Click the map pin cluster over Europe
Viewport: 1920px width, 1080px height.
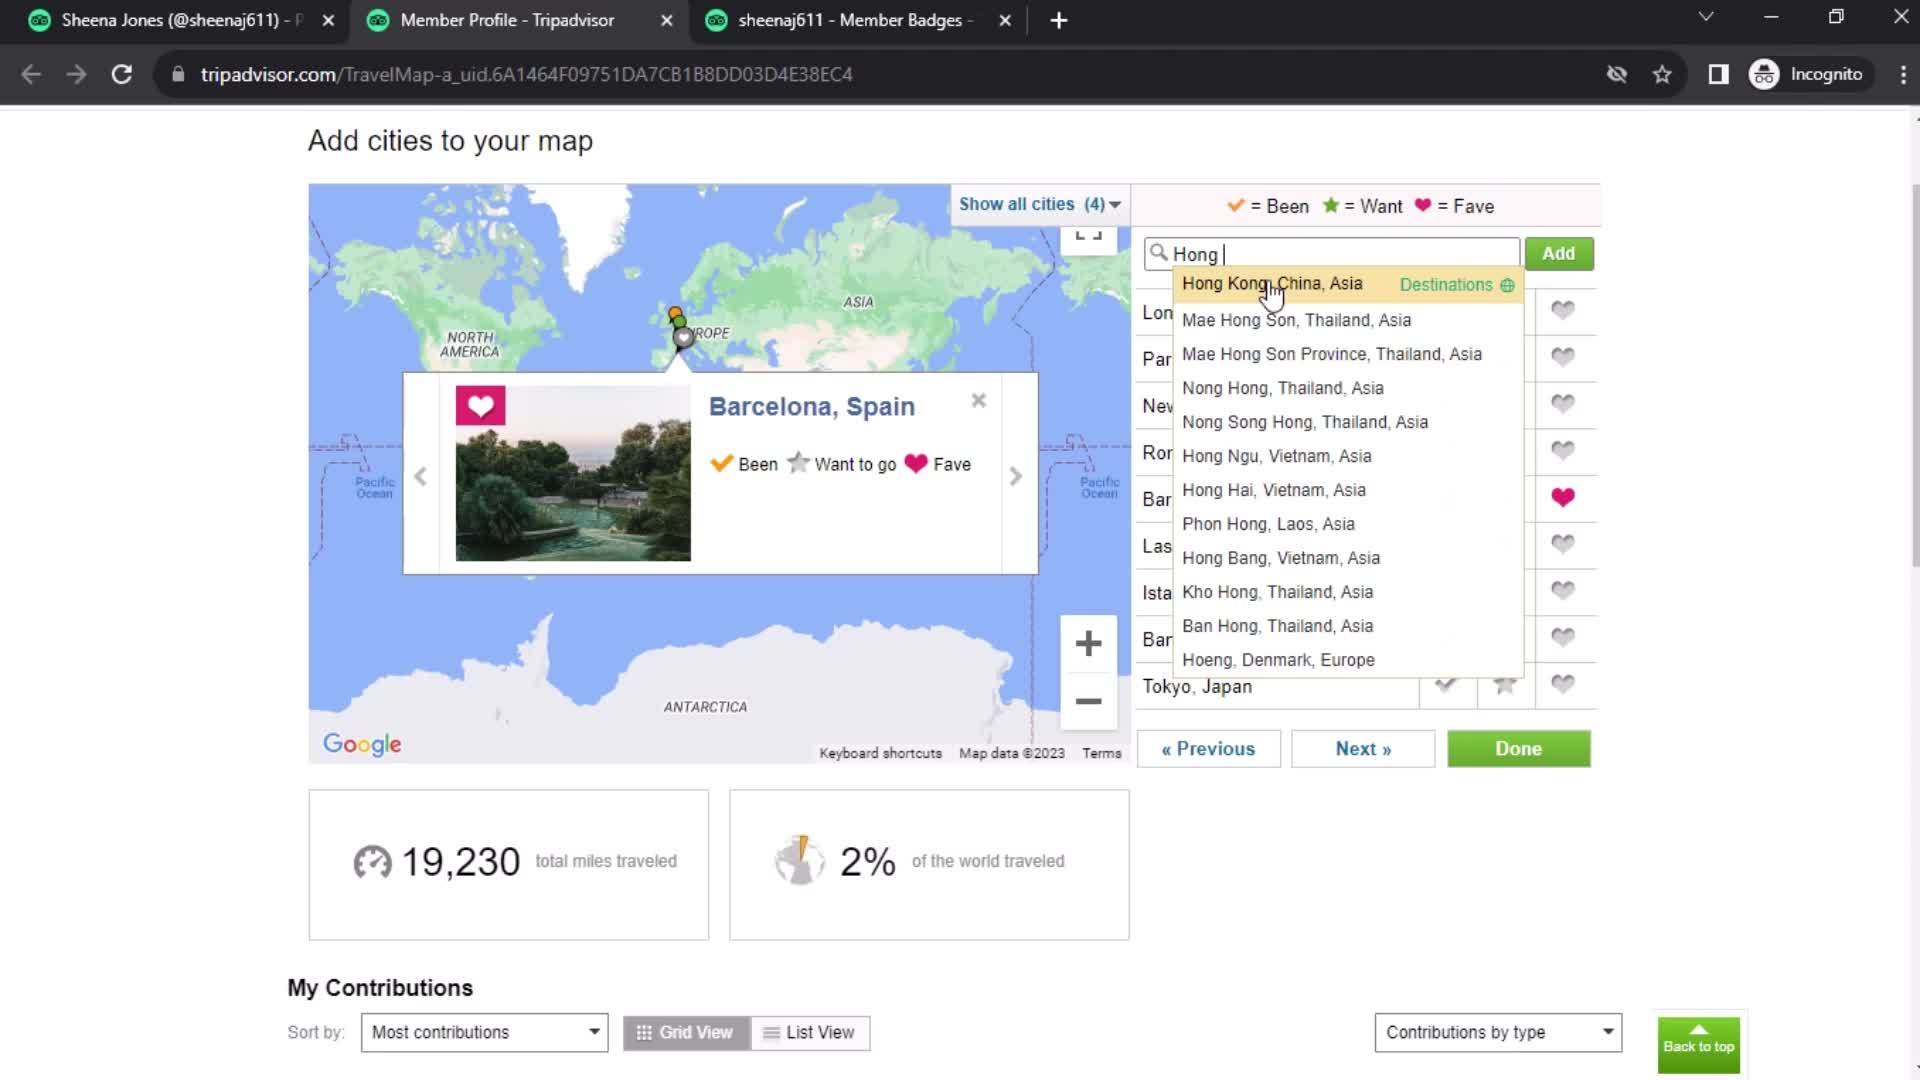(x=679, y=328)
